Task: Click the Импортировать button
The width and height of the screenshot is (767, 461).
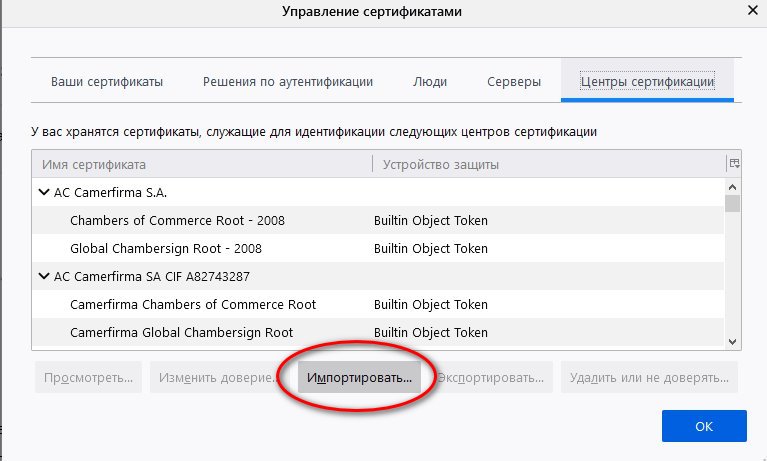Action: click(x=360, y=379)
